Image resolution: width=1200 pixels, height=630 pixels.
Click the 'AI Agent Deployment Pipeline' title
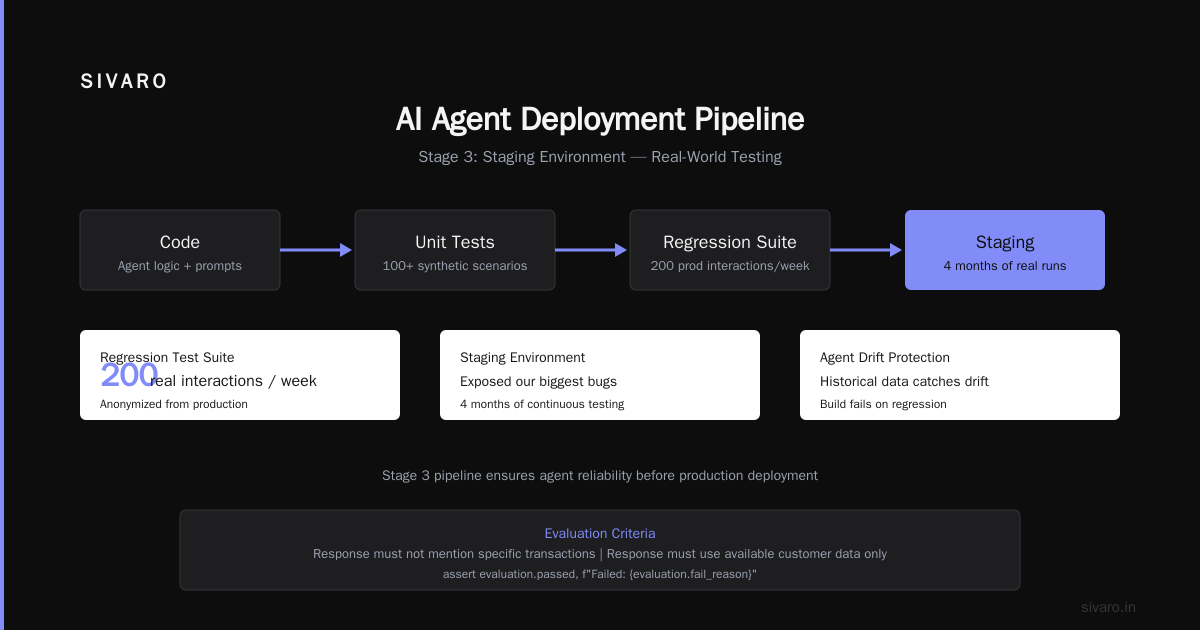coord(600,119)
